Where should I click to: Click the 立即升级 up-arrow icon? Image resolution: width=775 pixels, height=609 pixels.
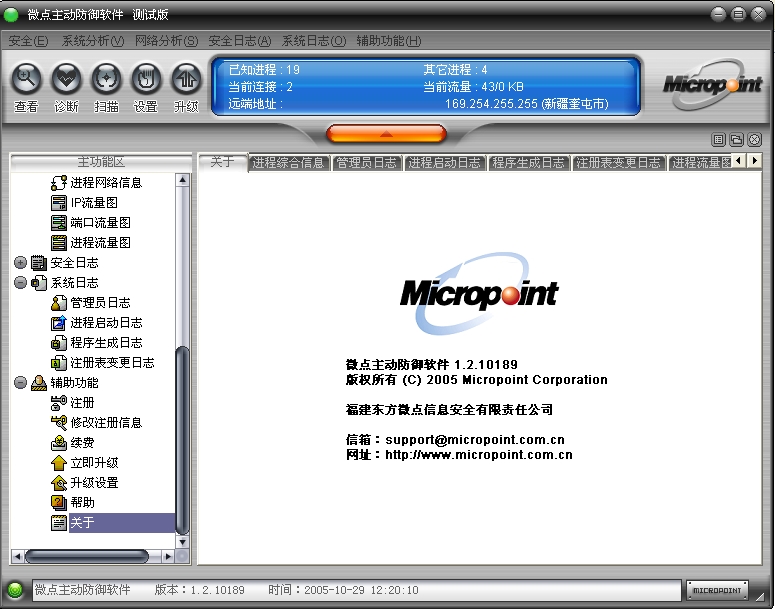point(59,463)
